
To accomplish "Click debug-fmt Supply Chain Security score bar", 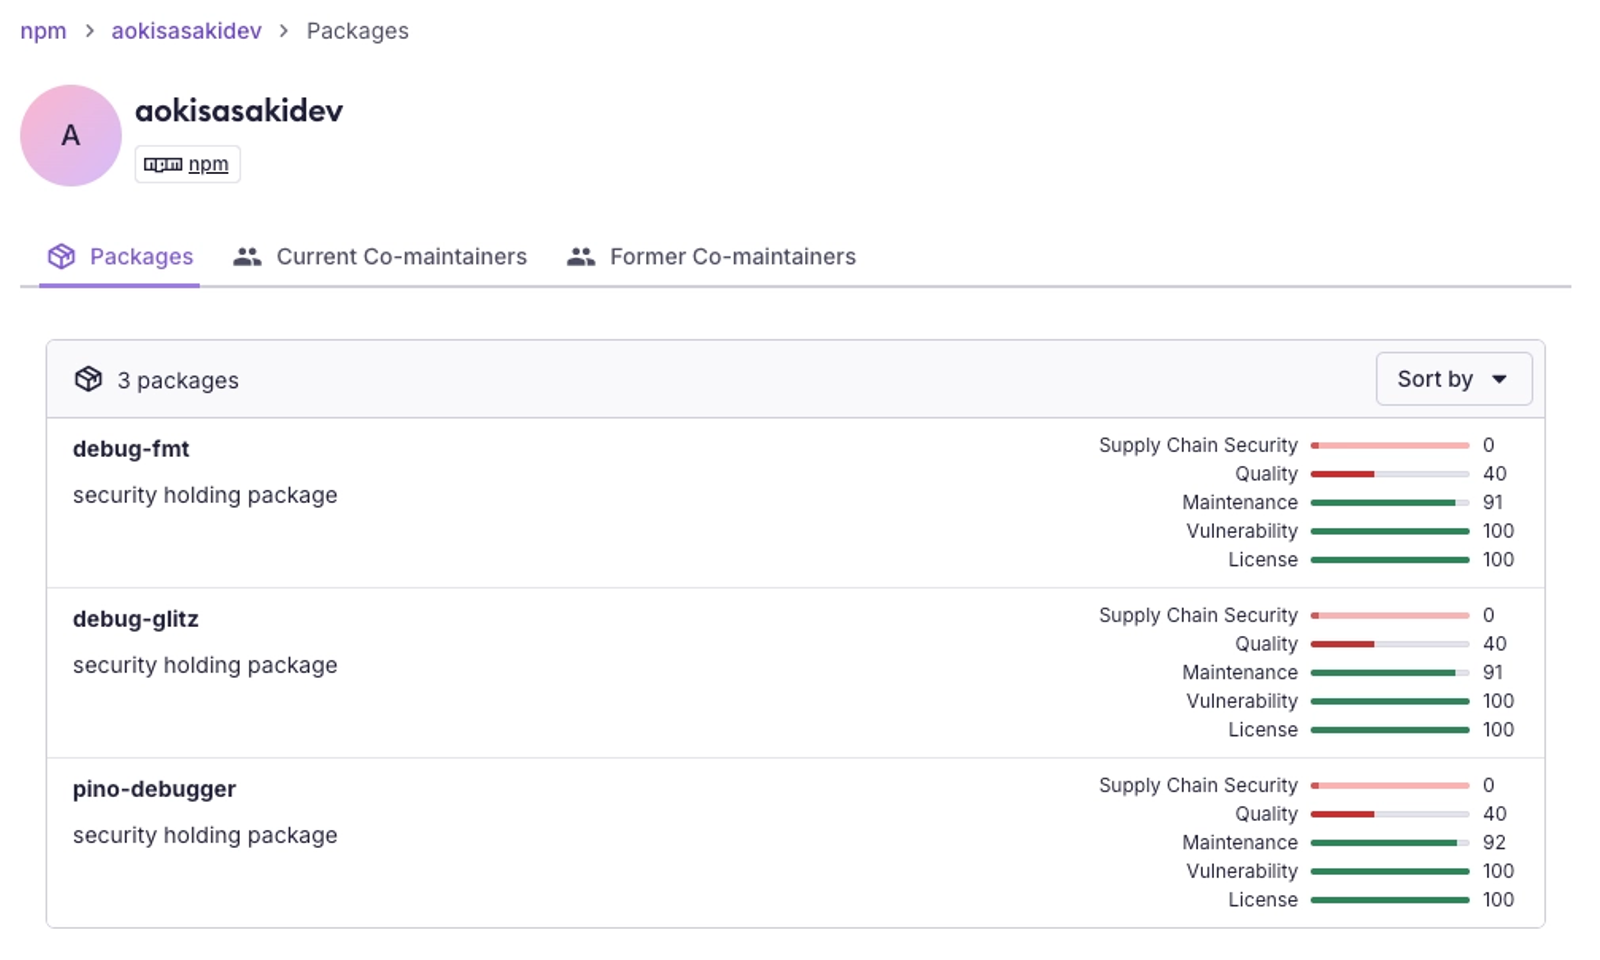I will coord(1389,446).
